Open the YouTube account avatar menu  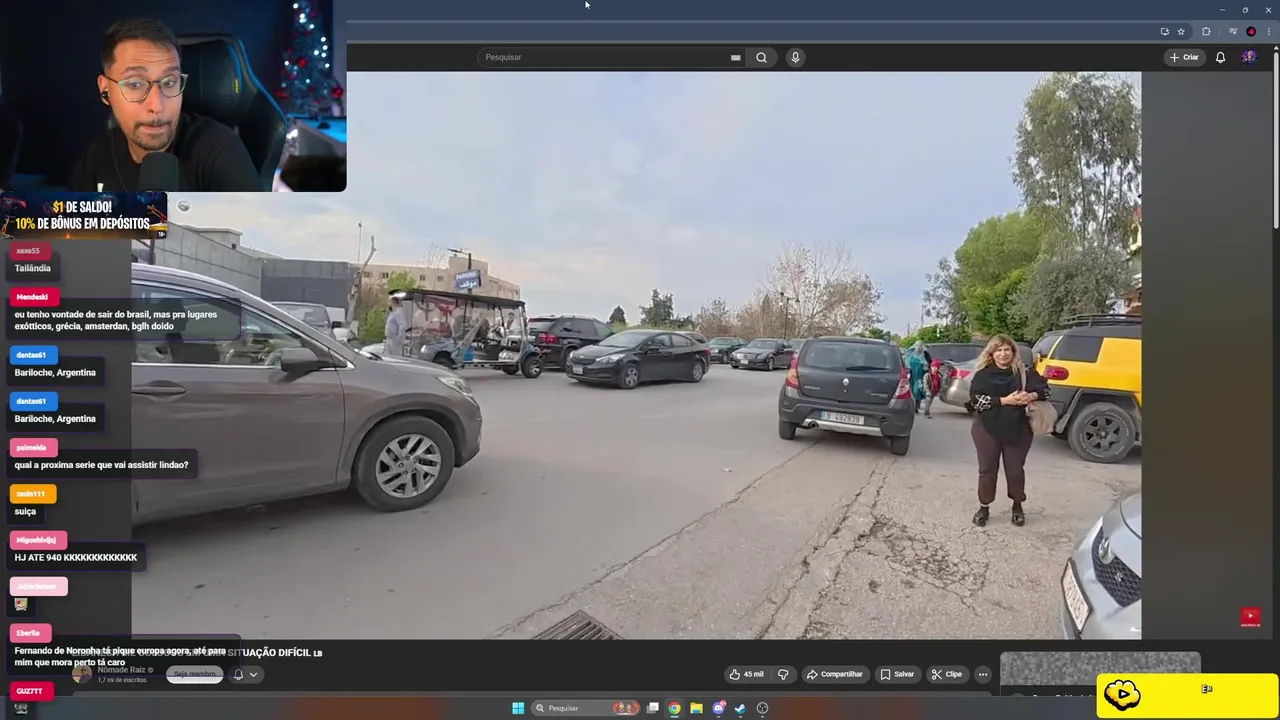click(1249, 57)
